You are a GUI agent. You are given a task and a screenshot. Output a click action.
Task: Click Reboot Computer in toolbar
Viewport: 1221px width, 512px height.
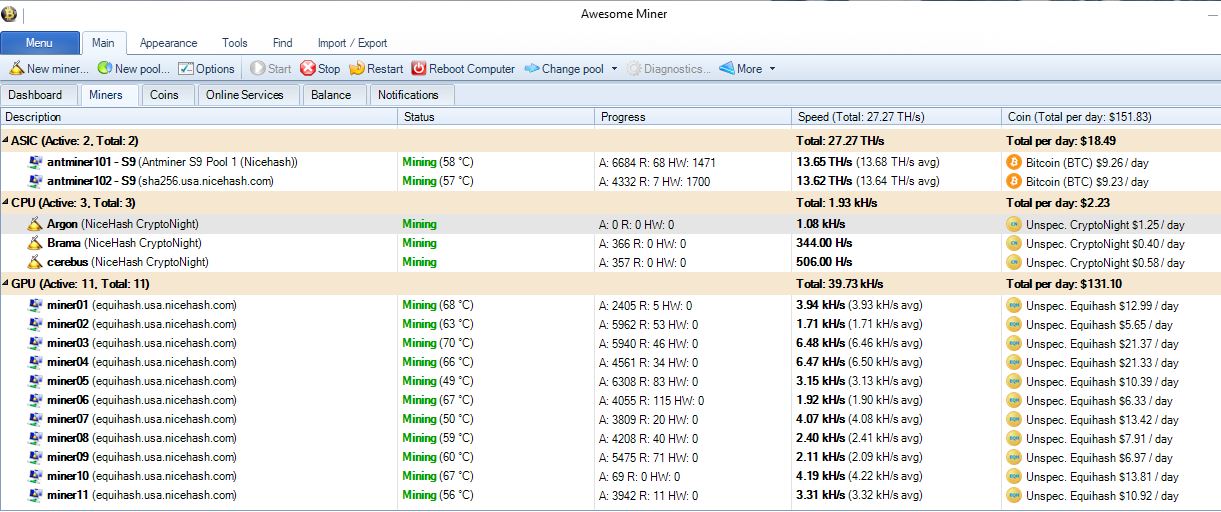[x=463, y=69]
